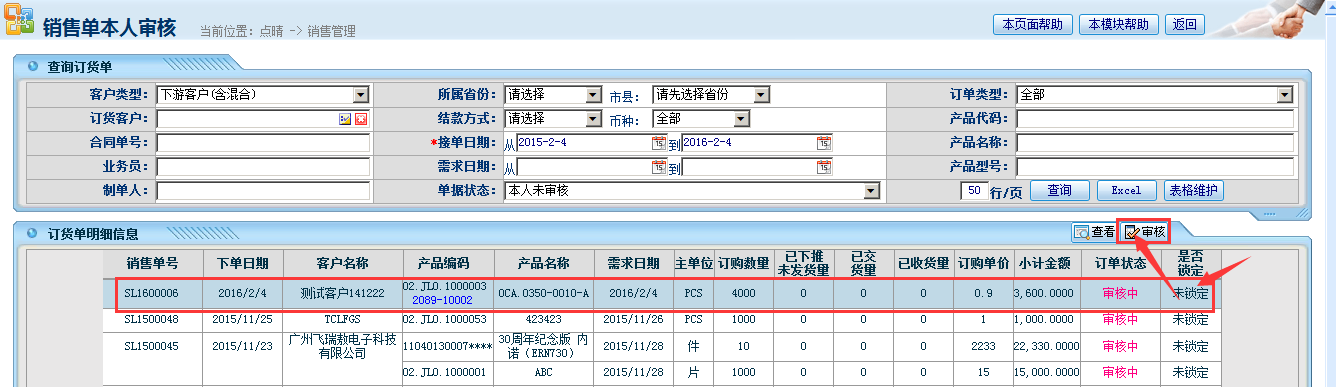Viewport: 1336px width, 387px height.
Task: Open calendar for 需求日期 start date
Action: pyautogui.click(x=658, y=167)
